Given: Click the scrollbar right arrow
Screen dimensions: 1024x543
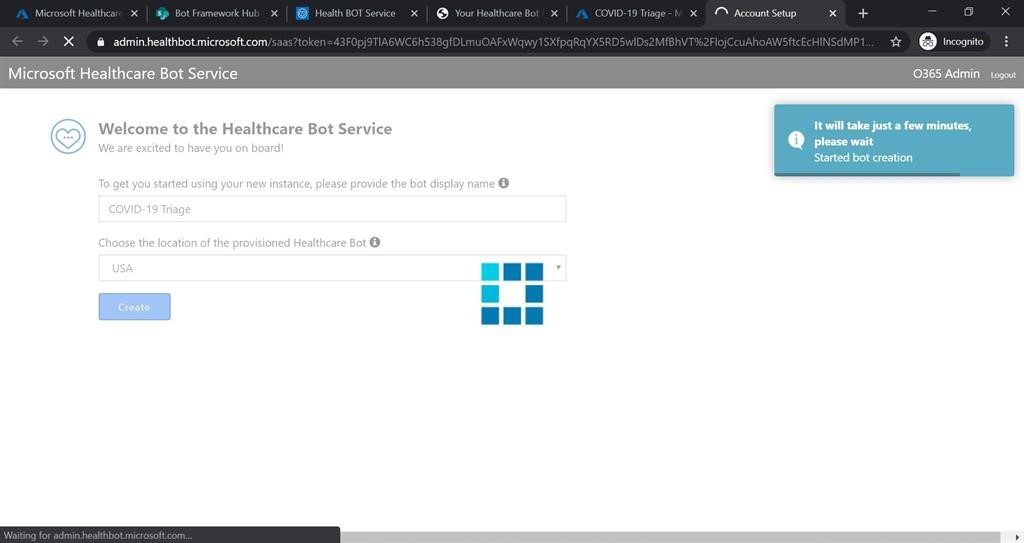Looking at the screenshot, I should coord(1017,537).
